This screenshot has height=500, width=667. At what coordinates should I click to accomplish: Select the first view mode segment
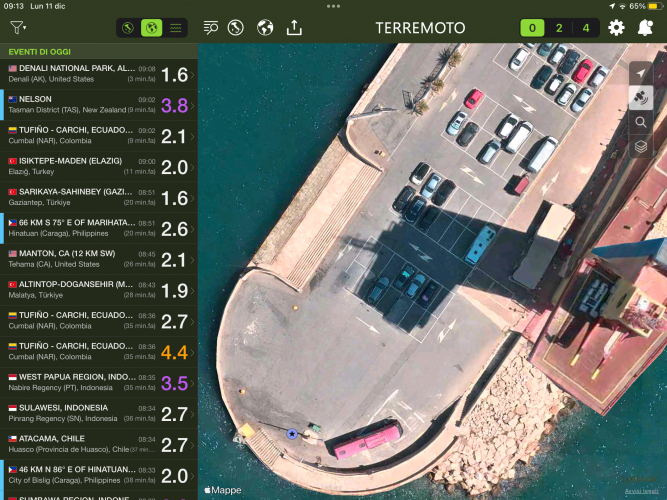[128, 28]
